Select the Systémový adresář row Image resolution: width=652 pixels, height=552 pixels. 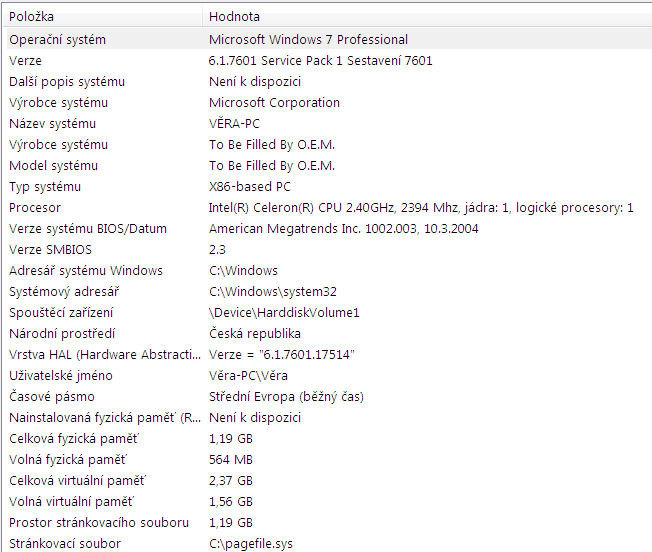(329, 291)
